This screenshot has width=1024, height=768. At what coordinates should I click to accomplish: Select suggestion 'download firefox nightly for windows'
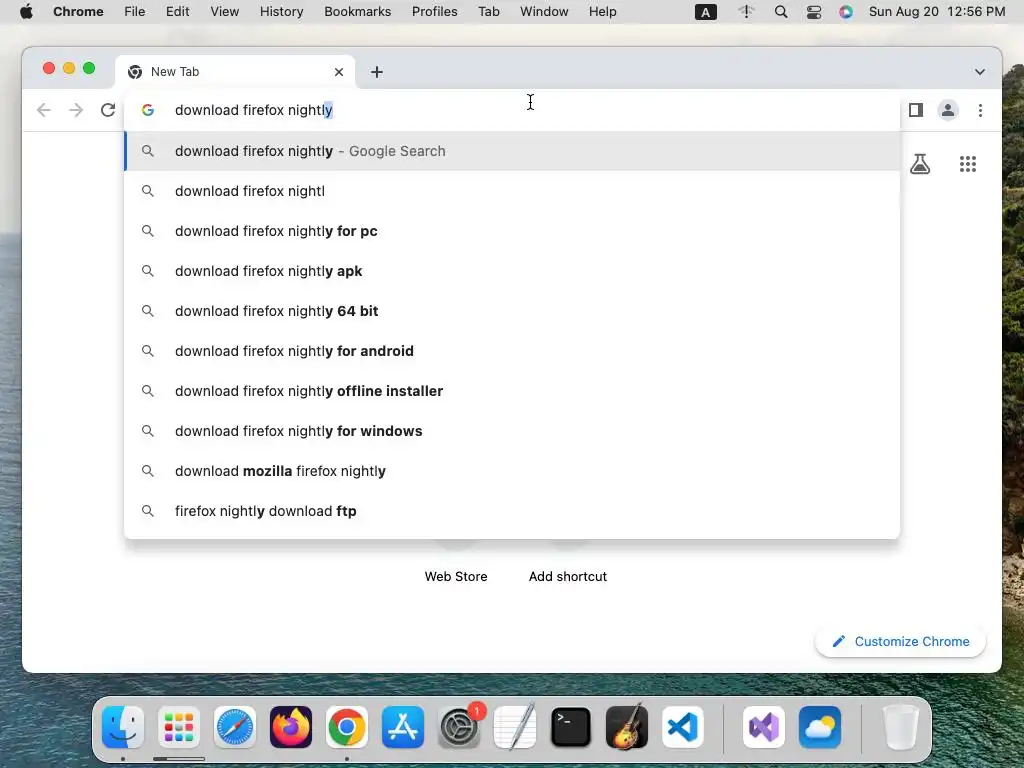coord(512,431)
